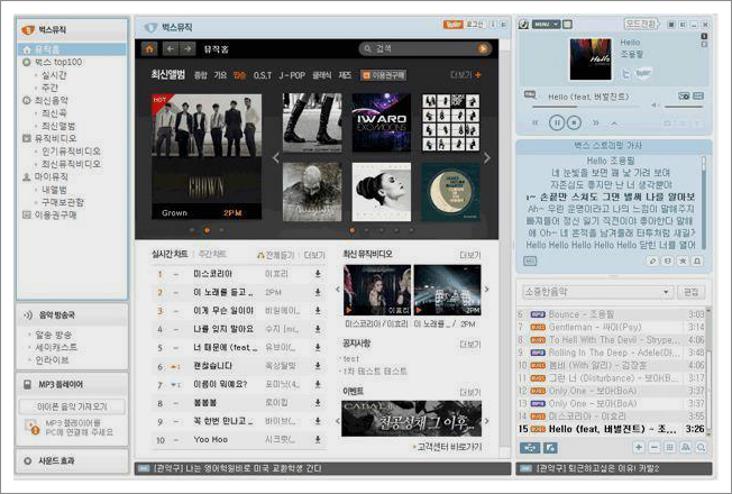Go to the music home via orange house icon
This screenshot has width=732, height=494.
coord(149,49)
